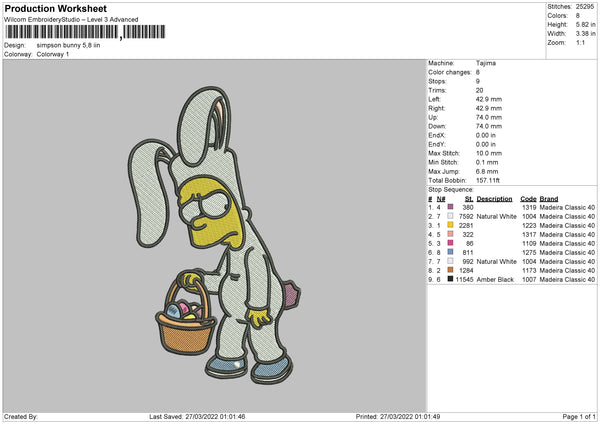Click the pink swatch for thread code 1317
The height and width of the screenshot is (424, 600).
click(450, 234)
